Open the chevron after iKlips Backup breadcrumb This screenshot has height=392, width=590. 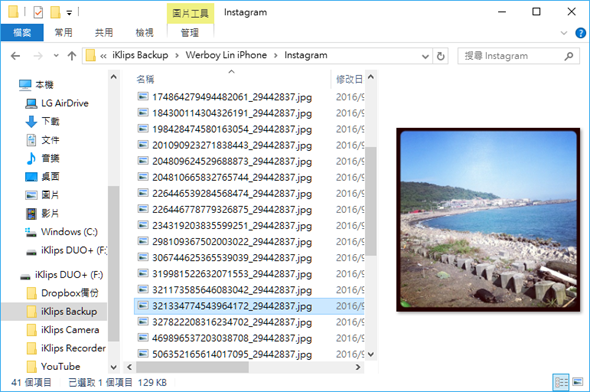tap(177, 56)
